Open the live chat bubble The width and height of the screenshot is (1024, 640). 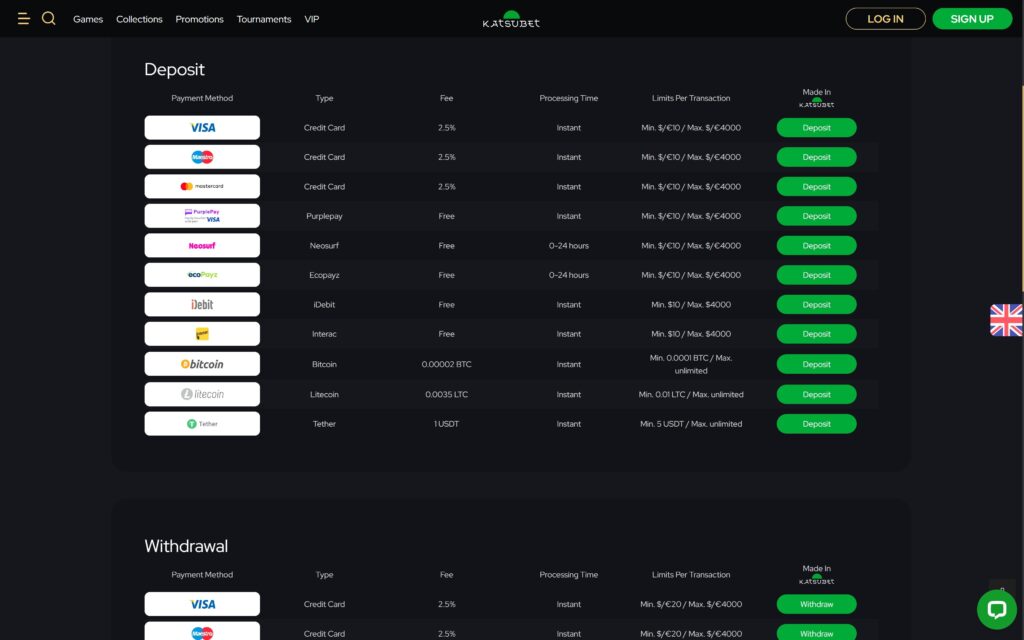[x=996, y=608]
